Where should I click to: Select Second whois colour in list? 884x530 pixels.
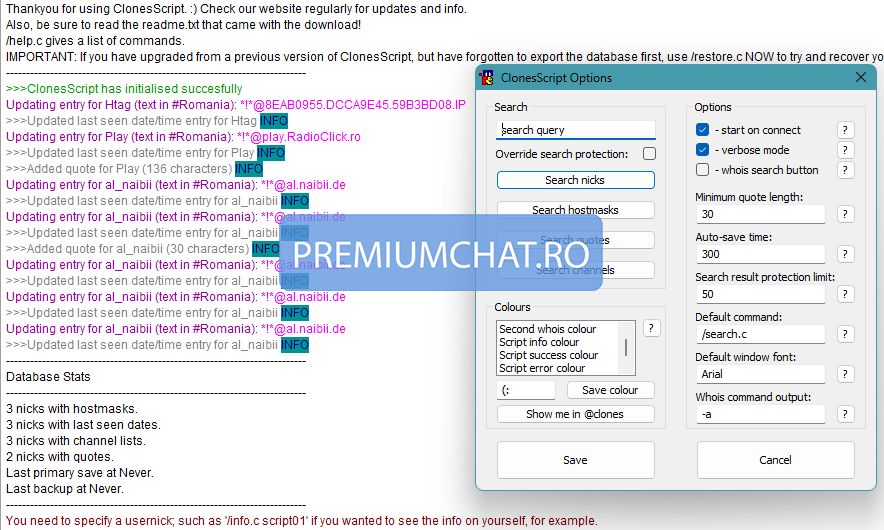coord(547,329)
